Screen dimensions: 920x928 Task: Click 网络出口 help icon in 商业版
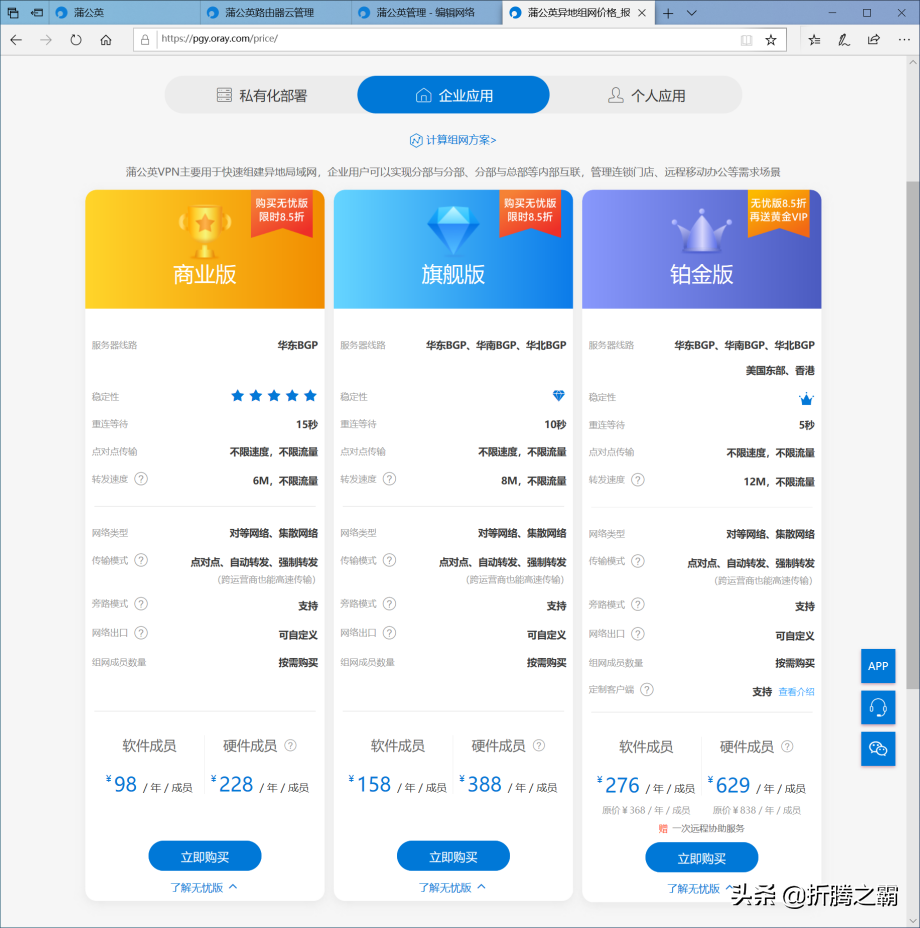pyautogui.click(x=141, y=633)
